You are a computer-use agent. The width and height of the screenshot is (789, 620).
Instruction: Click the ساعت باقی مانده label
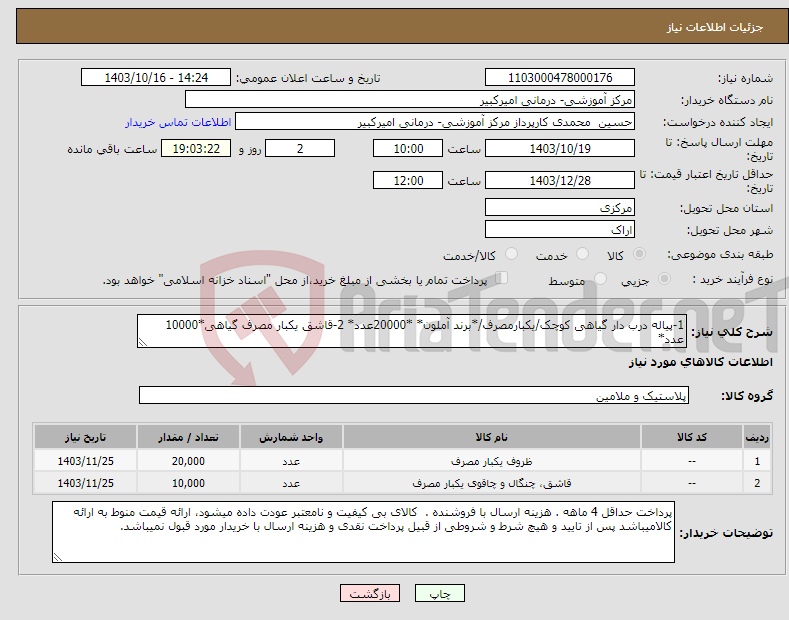tap(112, 149)
